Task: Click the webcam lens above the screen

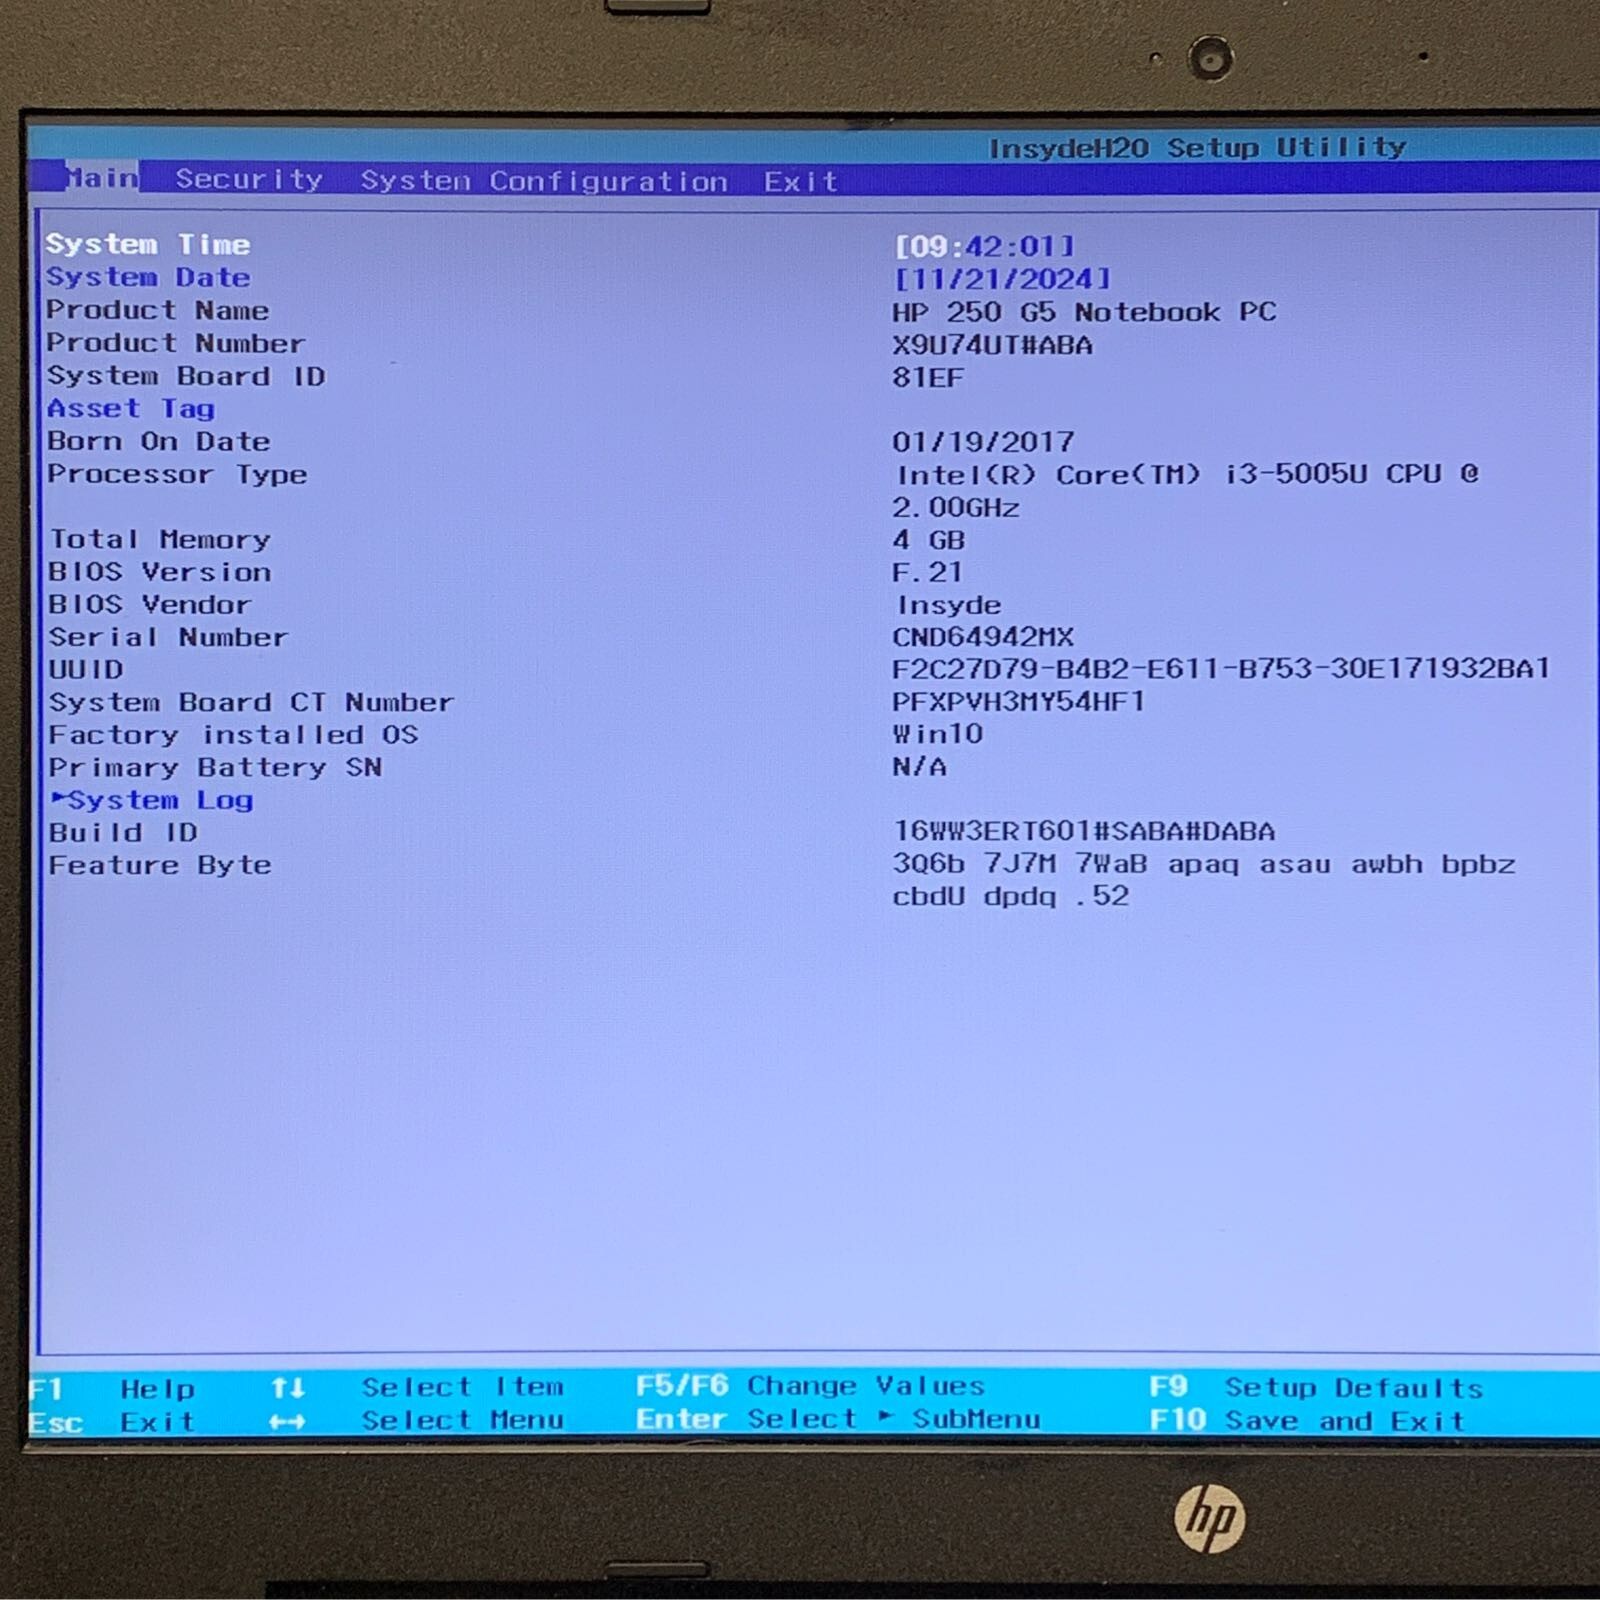Action: [x=1211, y=58]
